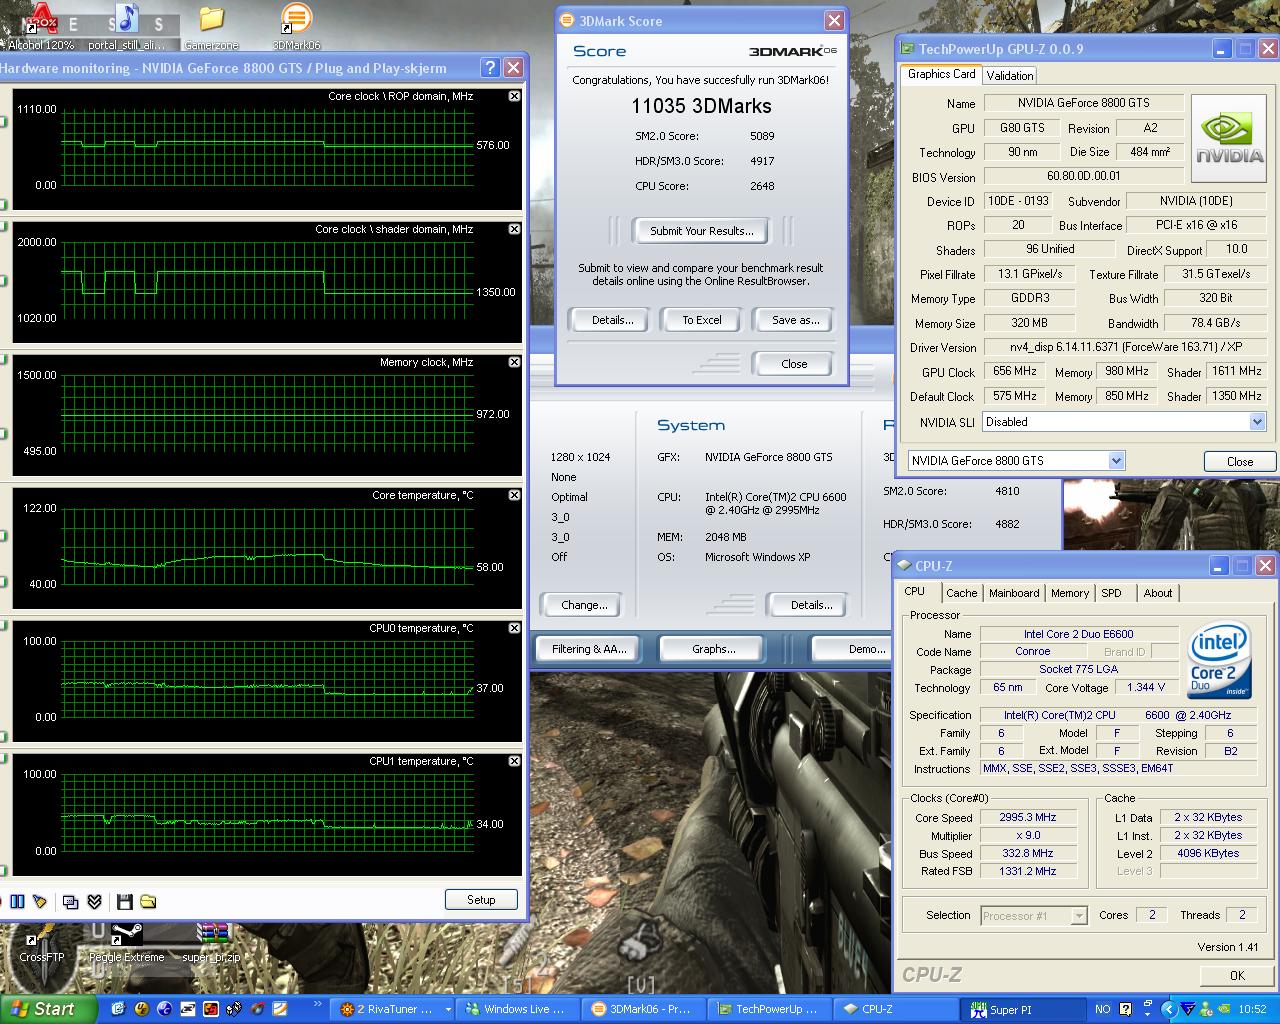This screenshot has height=1024, width=1280.
Task: Click the Core Speed value 2995.3 MHz in CPU-Z
Action: [1027, 817]
